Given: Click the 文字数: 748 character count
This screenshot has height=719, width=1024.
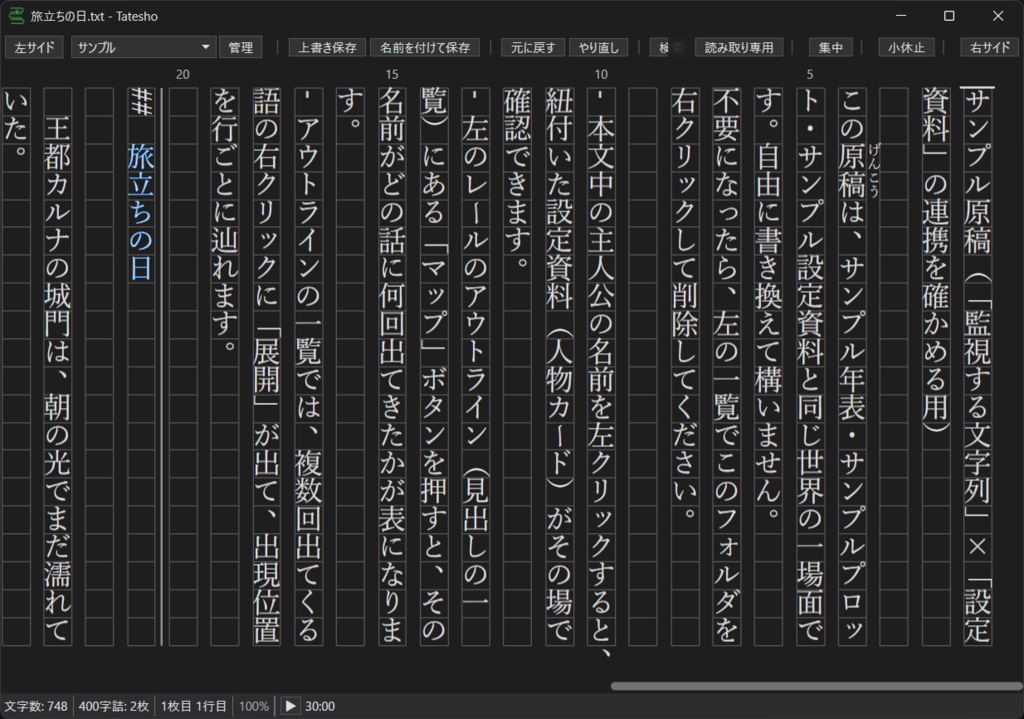Looking at the screenshot, I should point(36,706).
